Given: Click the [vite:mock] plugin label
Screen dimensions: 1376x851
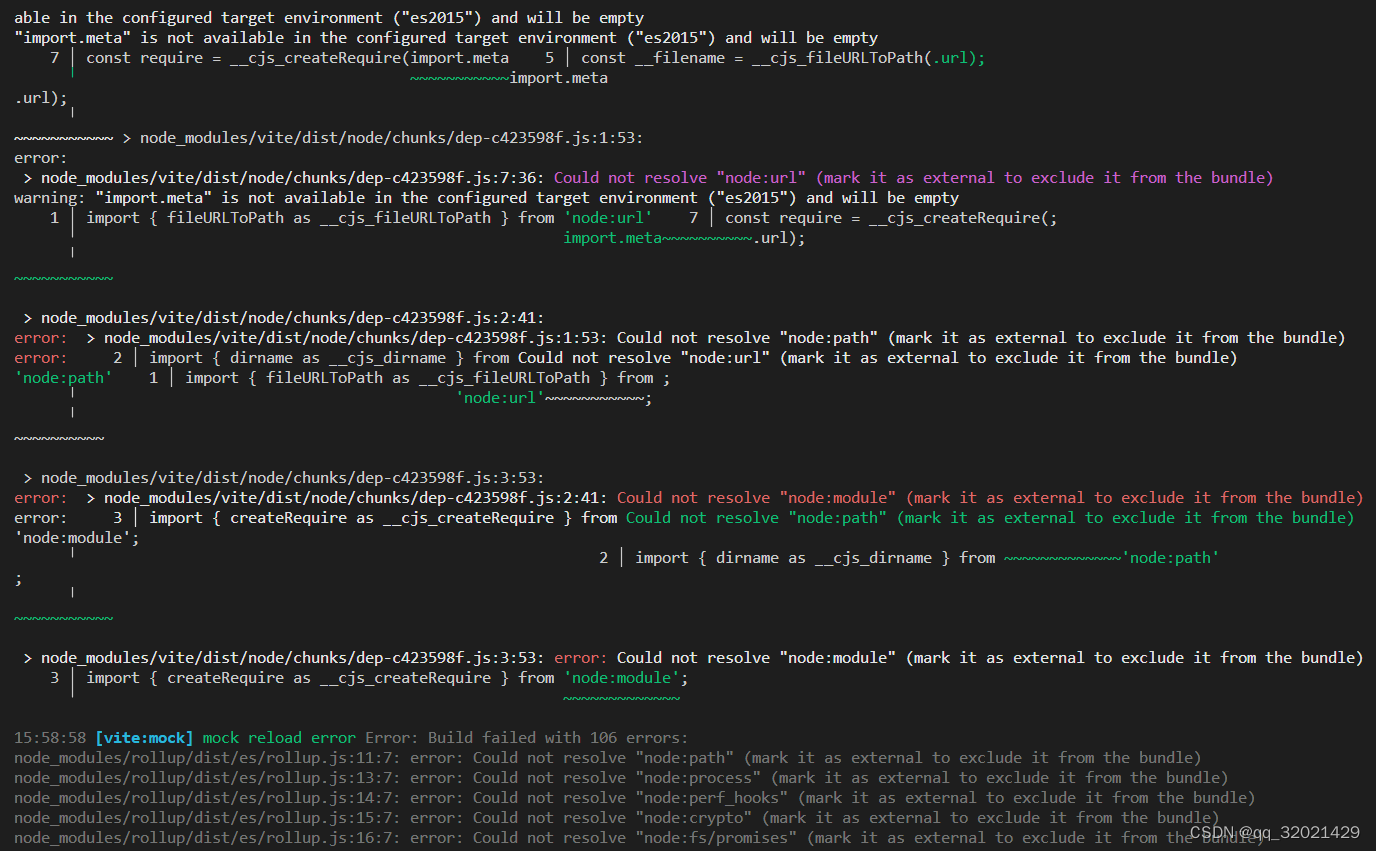Looking at the screenshot, I should point(144,737).
